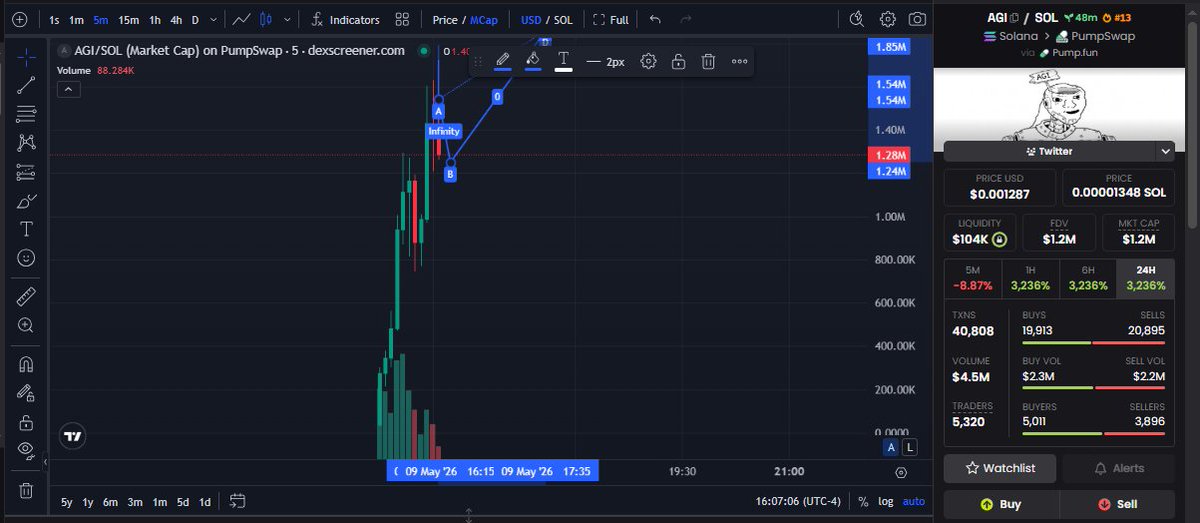Remove drawings with left toolbar trash icon
Screen dimensions: 1200x523
coord(26,490)
